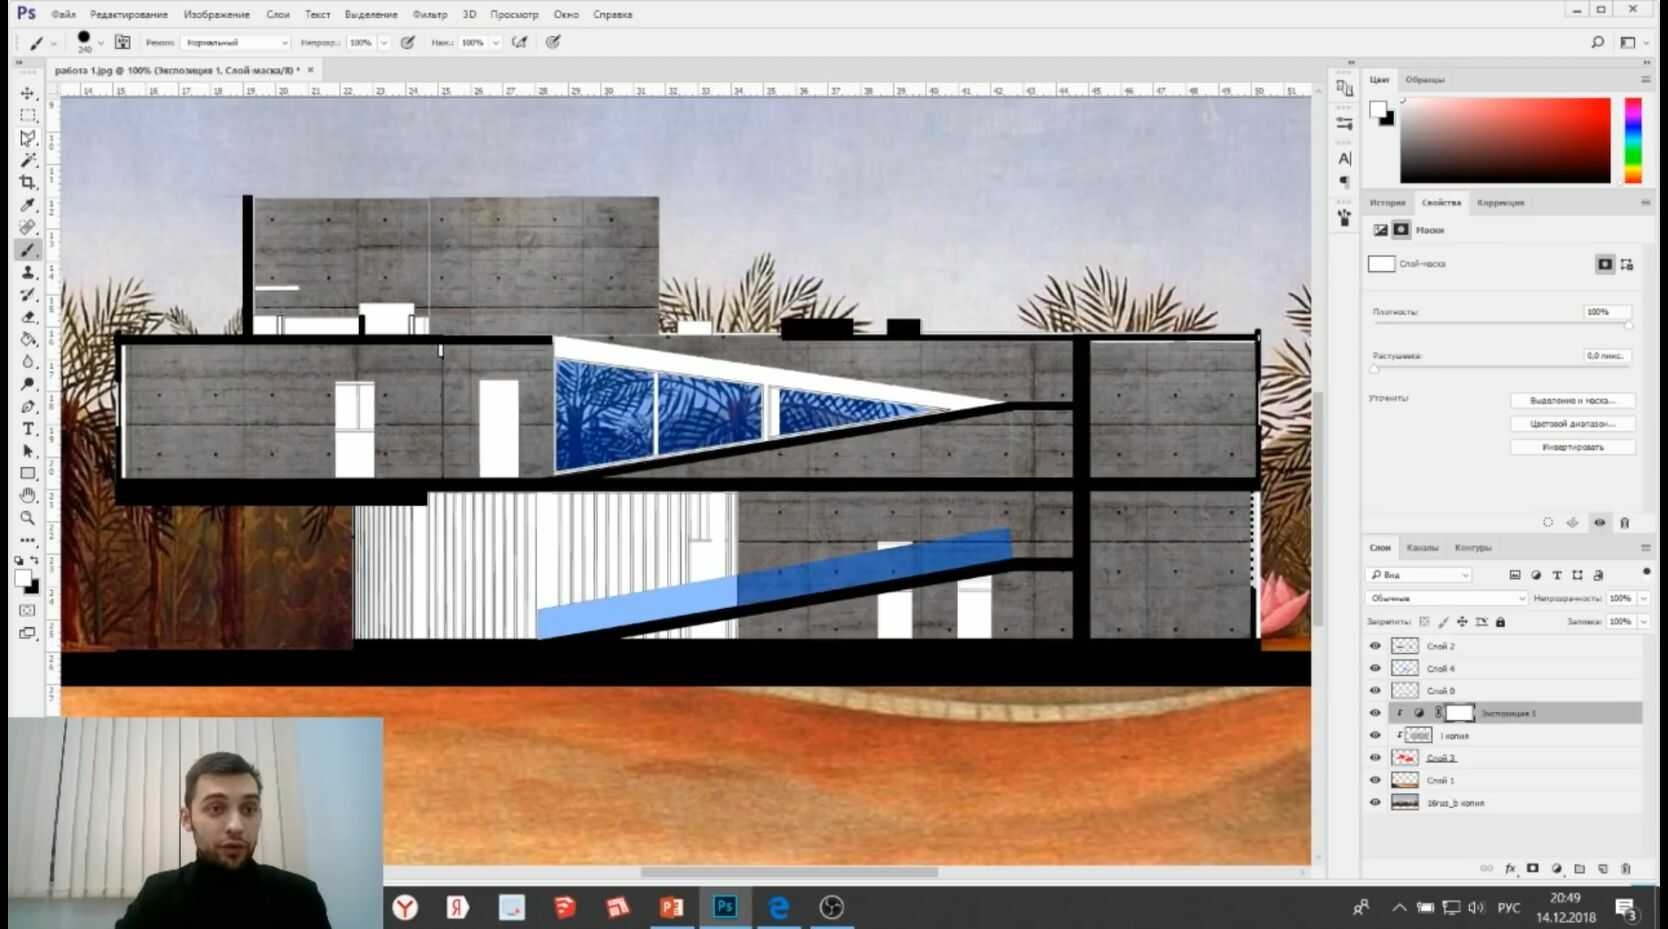Select the Move tool
The height and width of the screenshot is (929, 1668).
pyautogui.click(x=28, y=93)
